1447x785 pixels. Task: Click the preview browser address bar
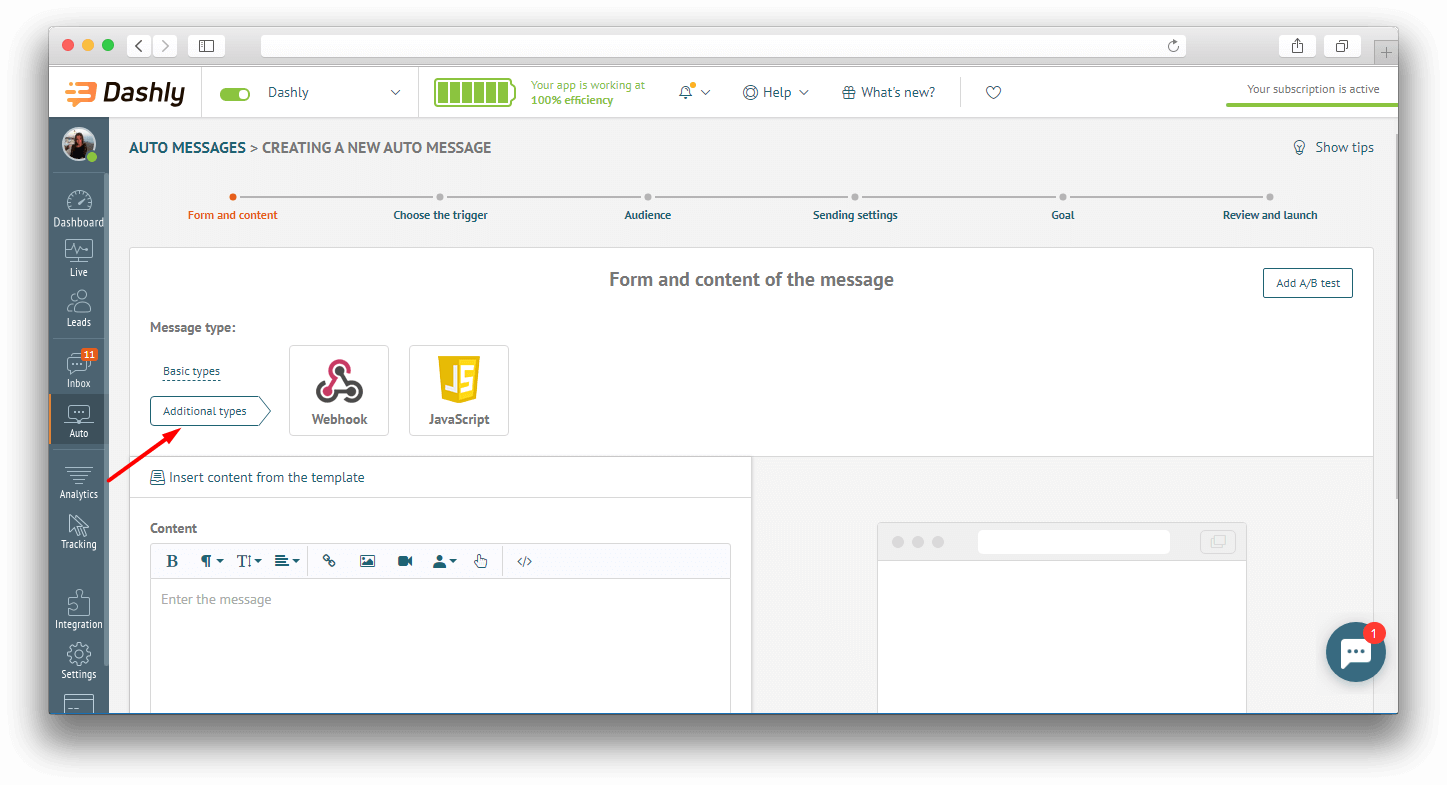[x=1073, y=542]
